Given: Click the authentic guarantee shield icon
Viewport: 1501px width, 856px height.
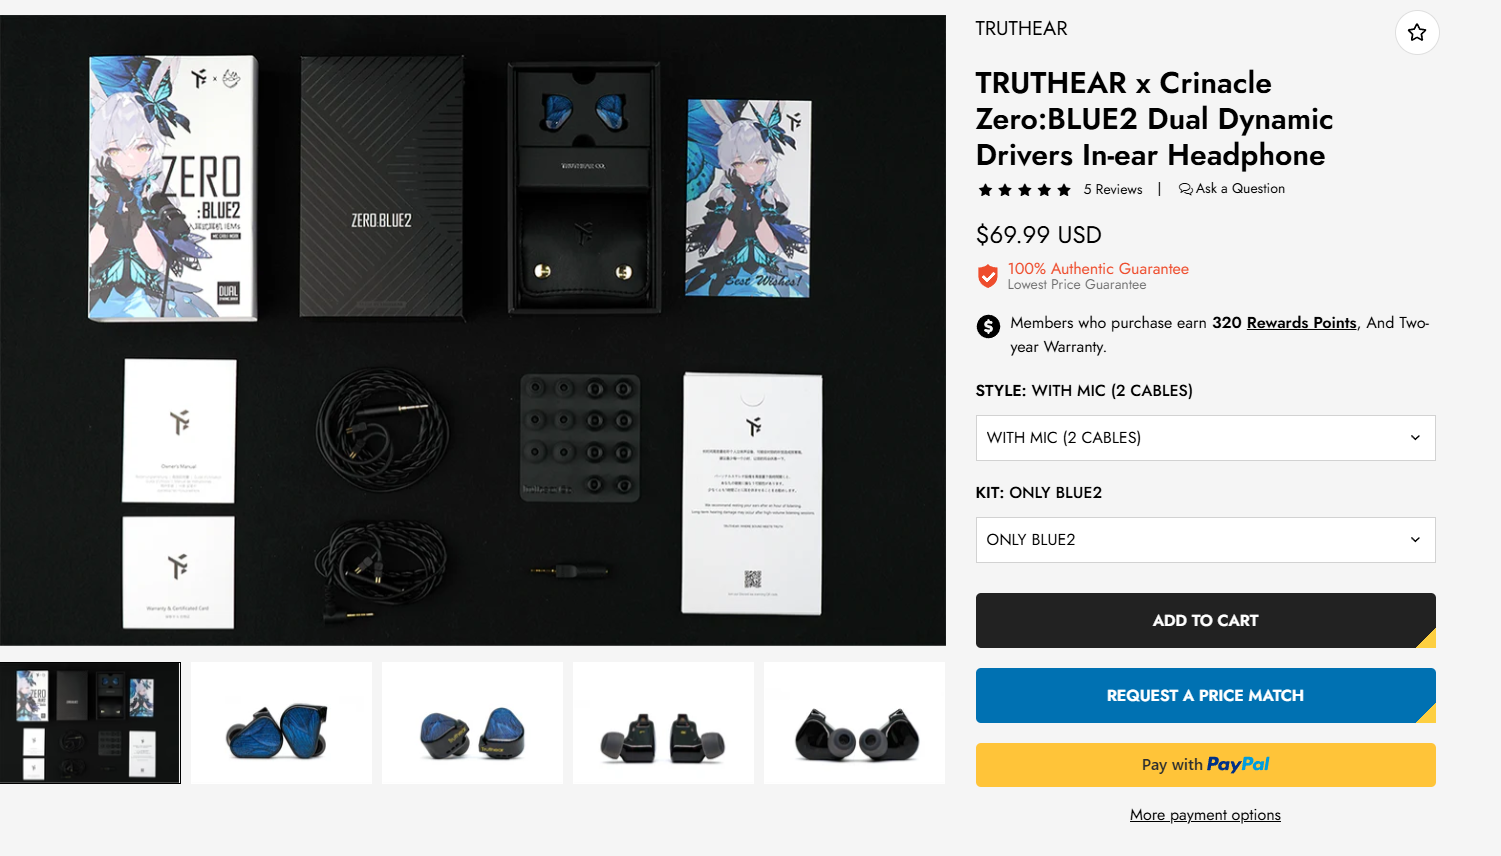Looking at the screenshot, I should point(988,276).
